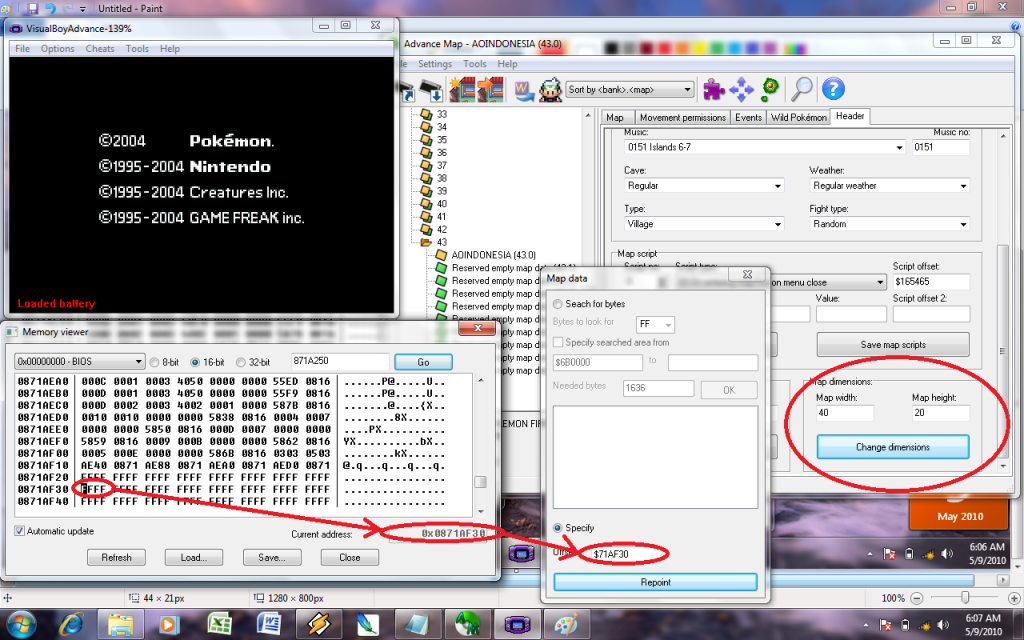1024x640 pixels.
Task: Open the purple puzzle piece plugin tool
Action: tap(713, 89)
